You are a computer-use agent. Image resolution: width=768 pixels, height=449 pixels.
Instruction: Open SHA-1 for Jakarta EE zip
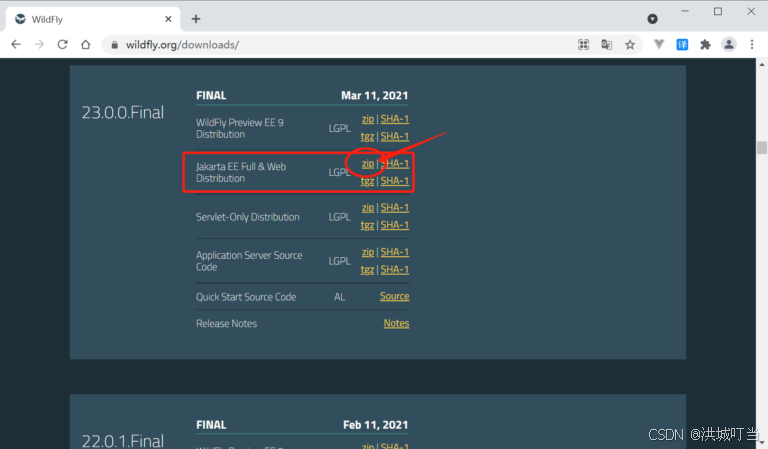click(x=395, y=164)
